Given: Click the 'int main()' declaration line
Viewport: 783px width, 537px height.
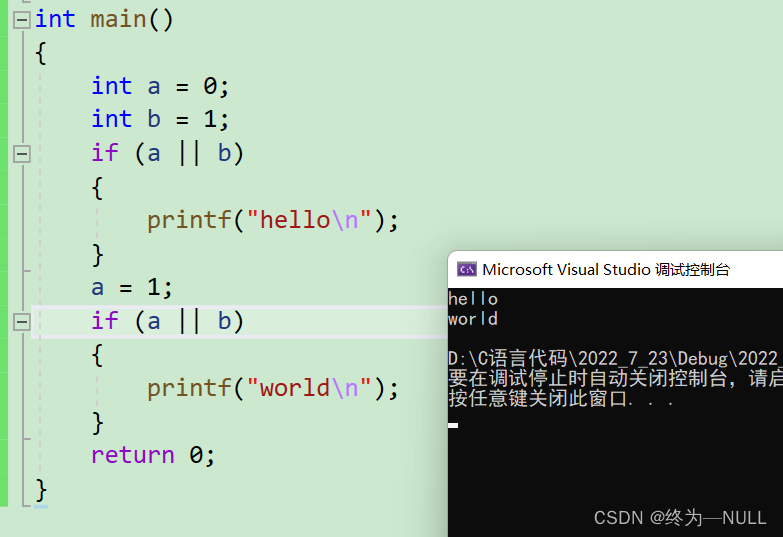Looking at the screenshot, I should tap(104, 20).
